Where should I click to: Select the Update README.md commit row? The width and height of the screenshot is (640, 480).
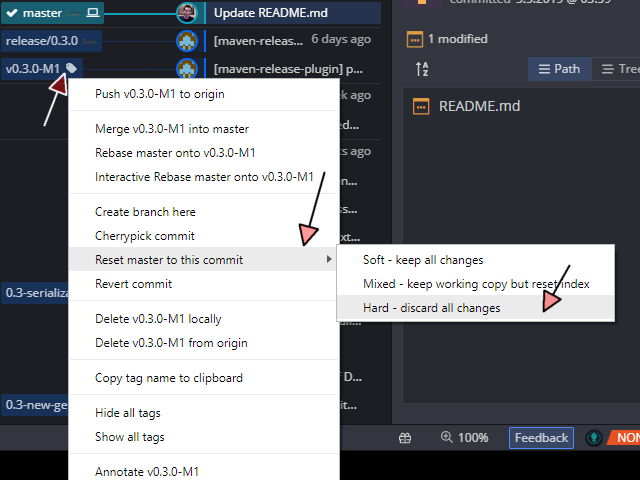point(293,13)
